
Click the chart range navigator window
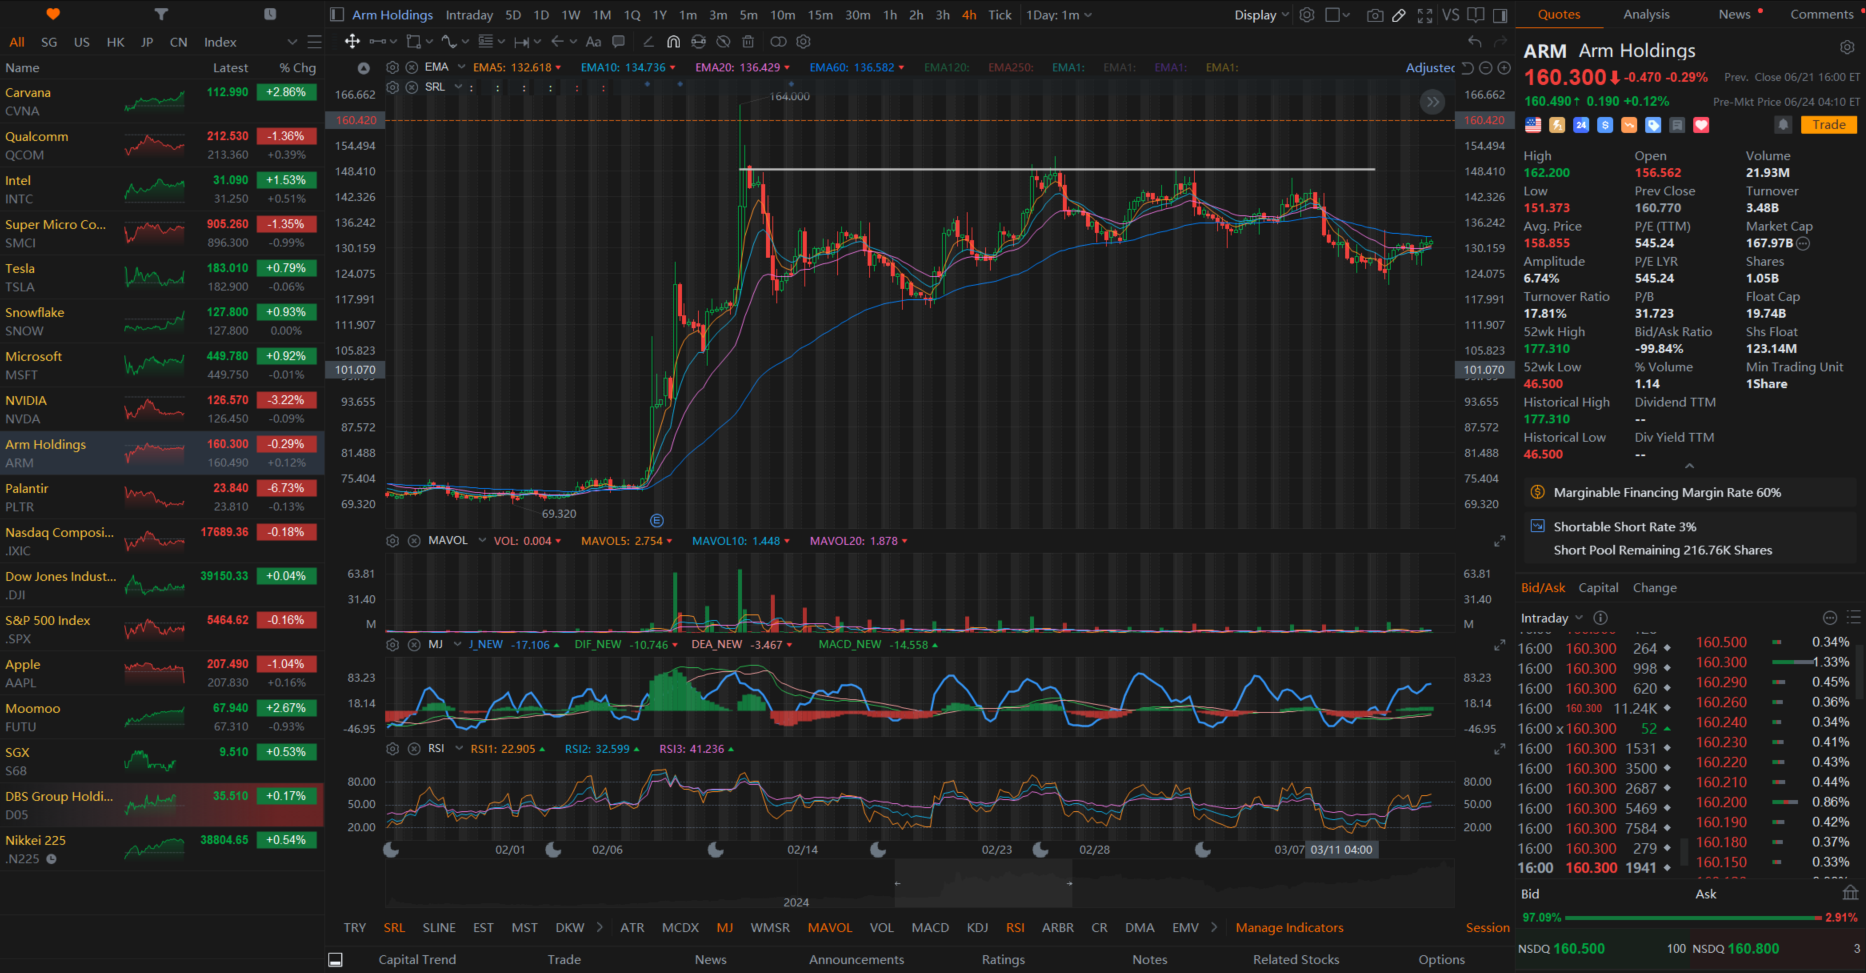[983, 883]
